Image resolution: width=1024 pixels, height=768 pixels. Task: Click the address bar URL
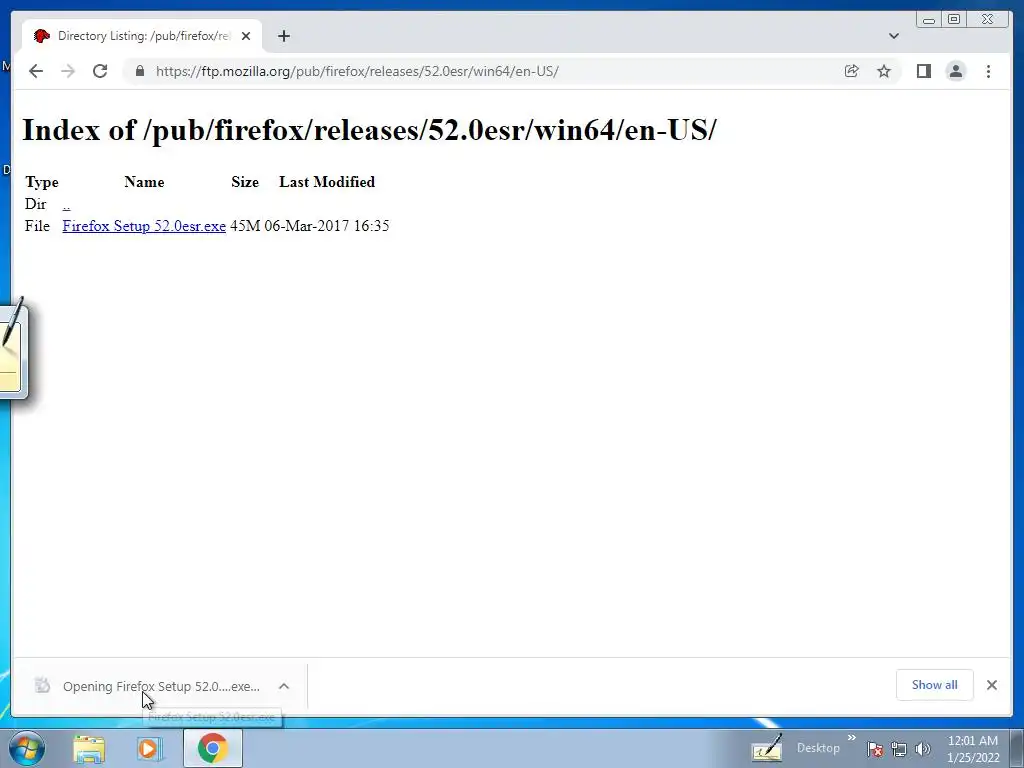pos(357,71)
